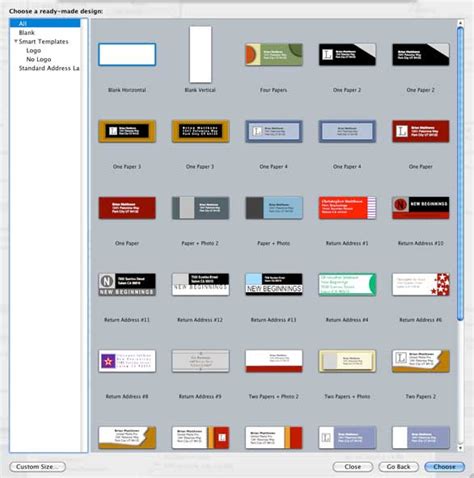
Task: Open the Smart Templates category
Action: pyautogui.click(x=44, y=41)
